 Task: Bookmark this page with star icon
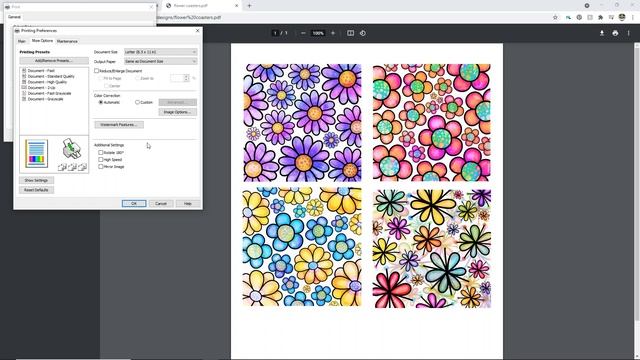pos(555,18)
